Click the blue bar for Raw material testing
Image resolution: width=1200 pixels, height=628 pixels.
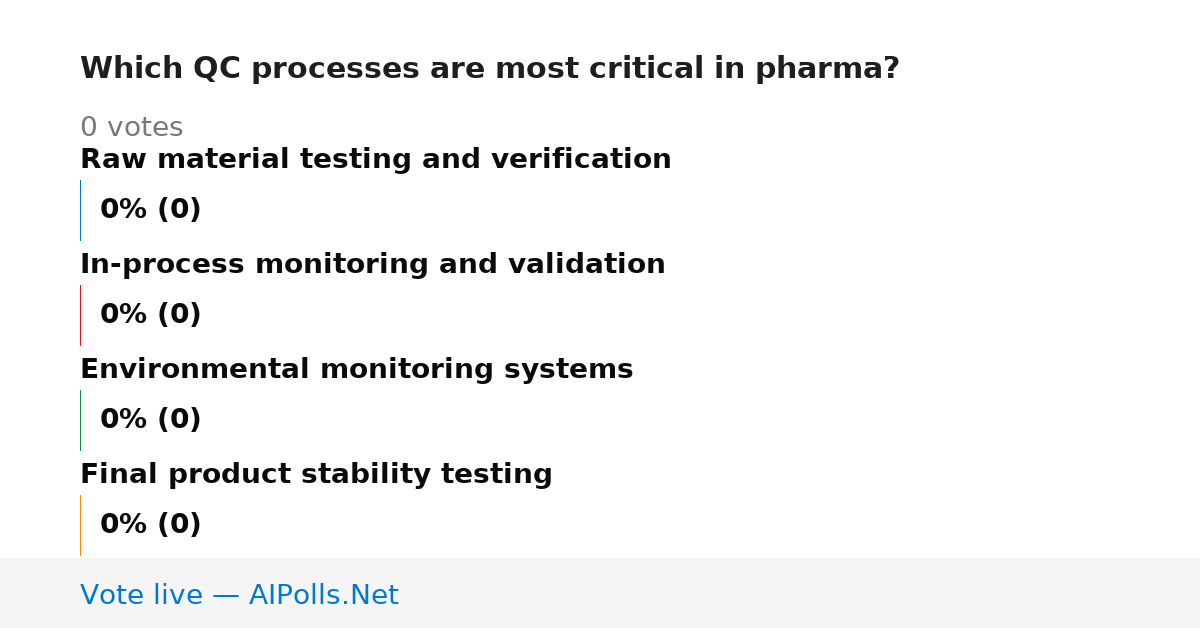pyautogui.click(x=80, y=210)
